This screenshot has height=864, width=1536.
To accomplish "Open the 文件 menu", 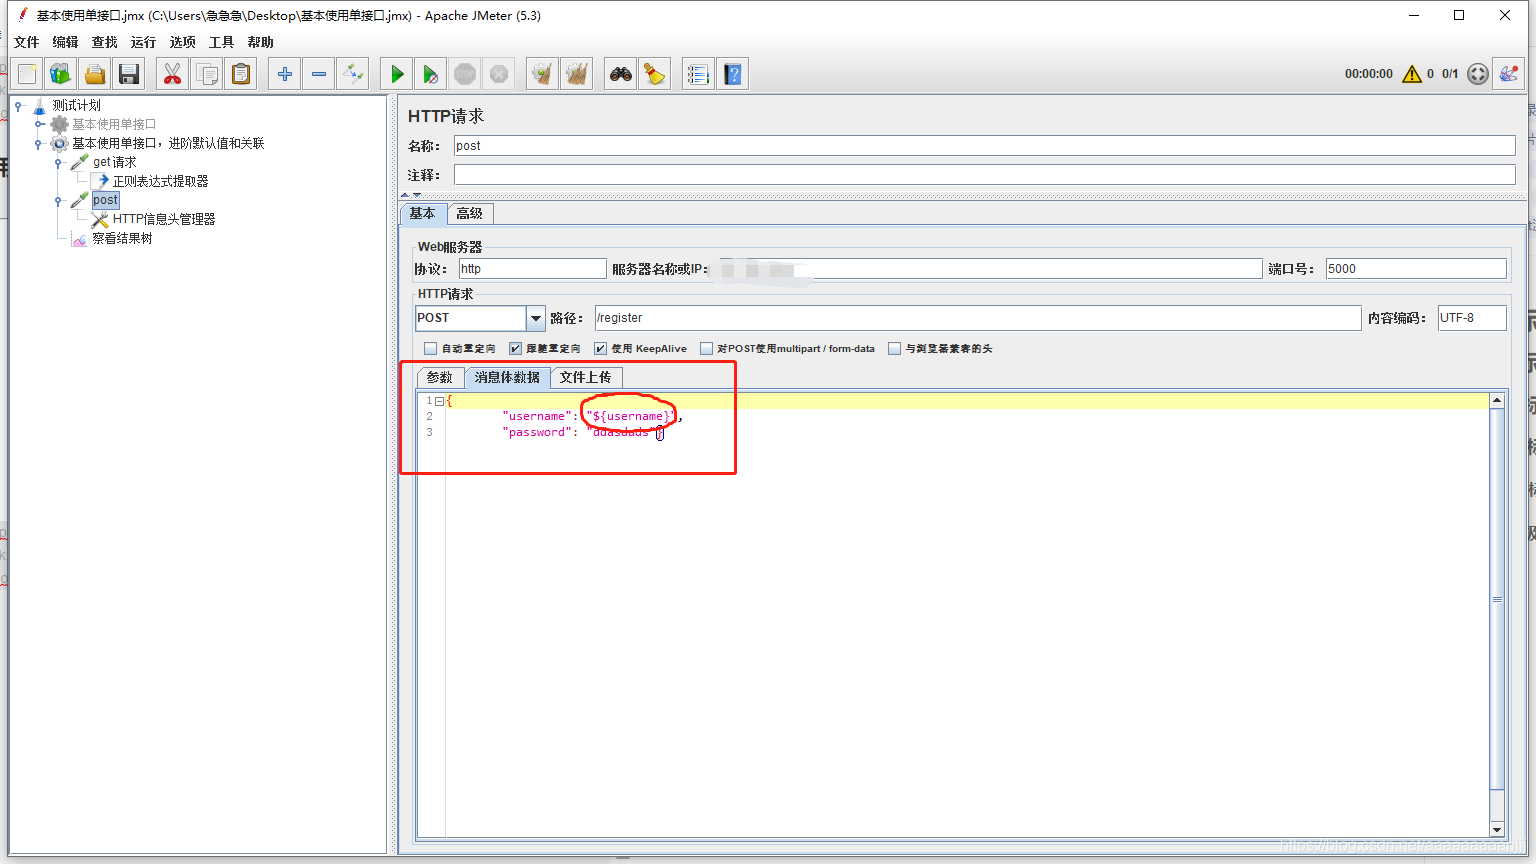I will click(x=27, y=42).
